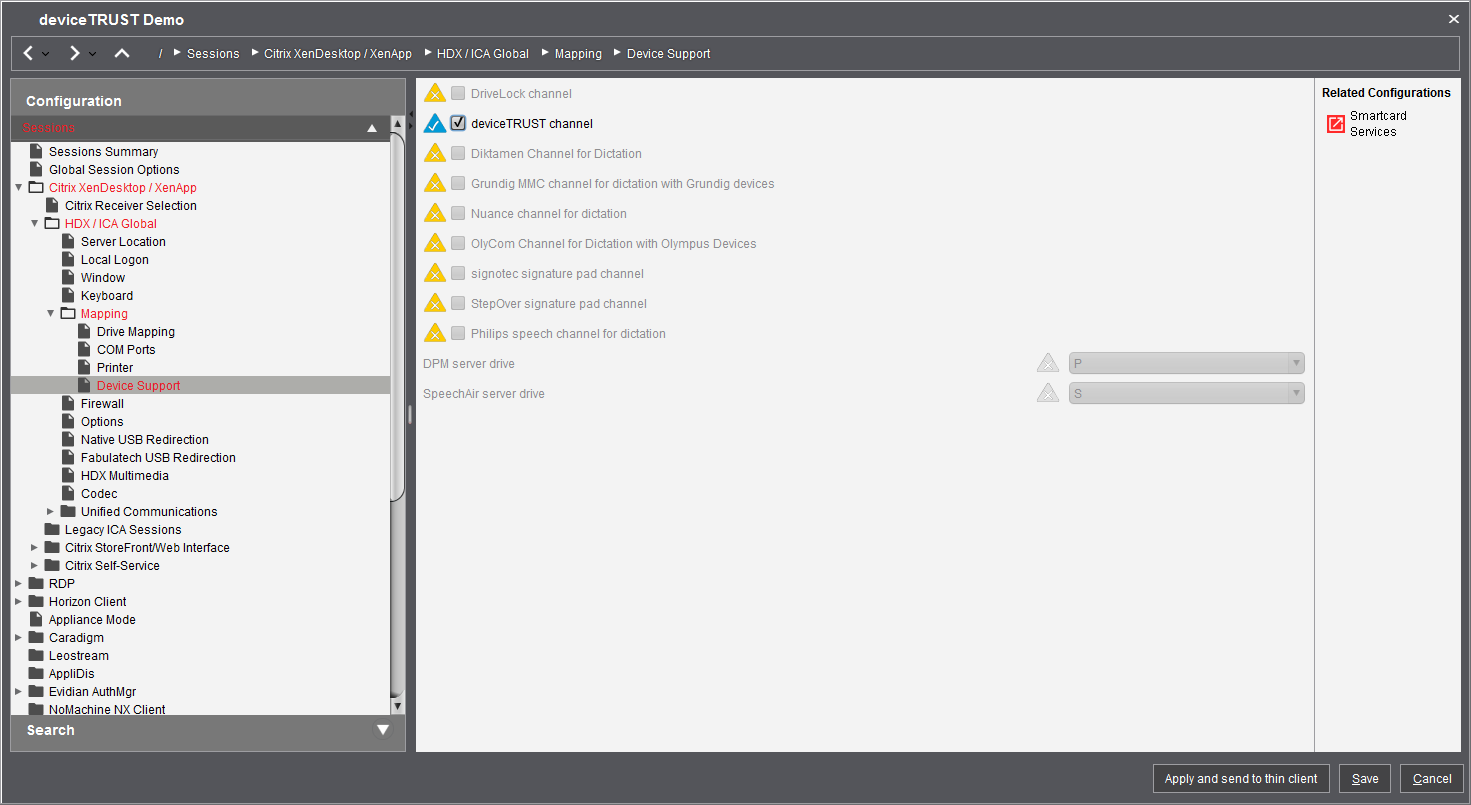Image resolution: width=1471 pixels, height=805 pixels.
Task: Uncheck the deviceTRUST channel checkbox
Action: [457, 122]
